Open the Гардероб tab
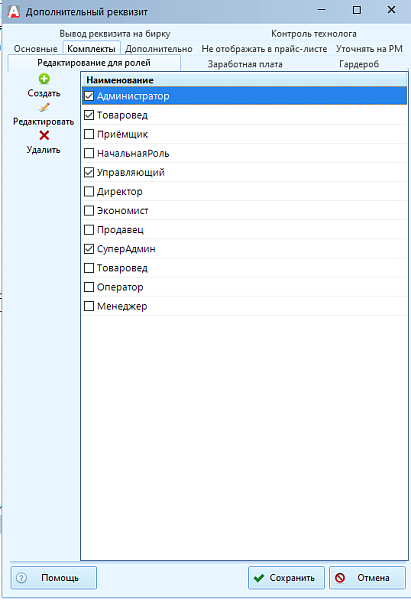The width and height of the screenshot is (411, 600). (x=359, y=64)
